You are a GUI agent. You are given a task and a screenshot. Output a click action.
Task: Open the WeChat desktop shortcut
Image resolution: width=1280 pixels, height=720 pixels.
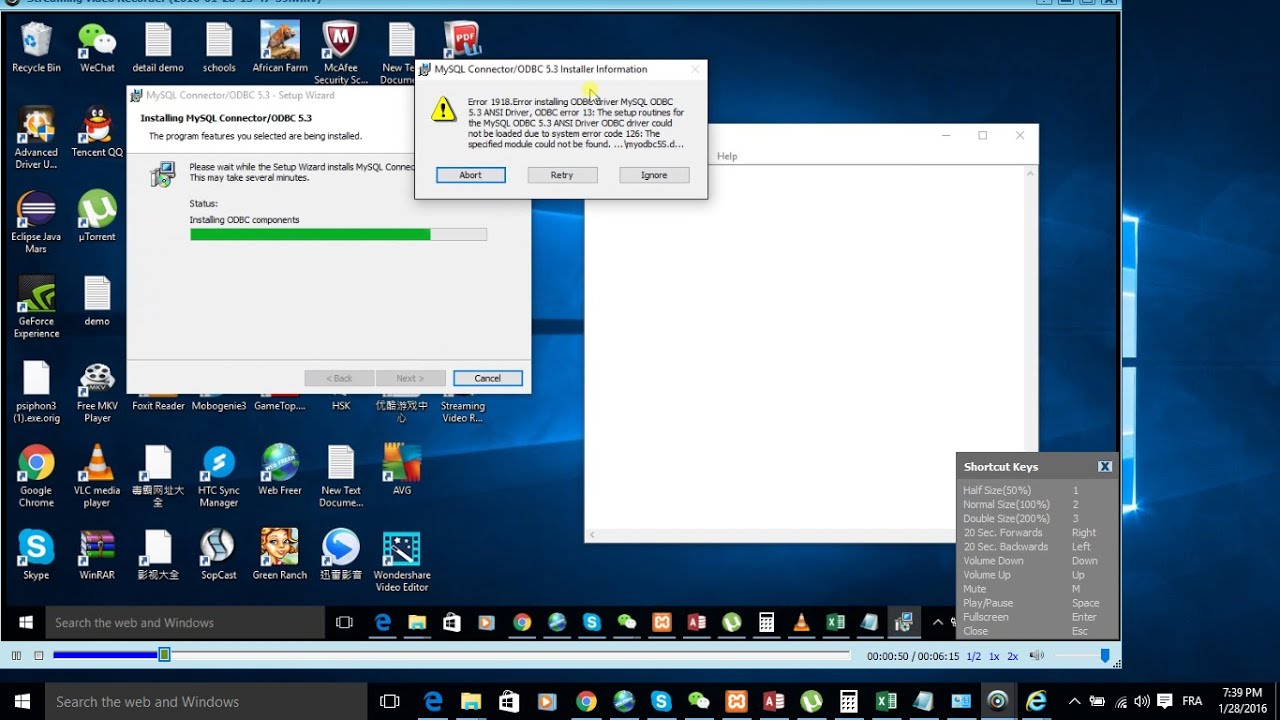pos(97,47)
